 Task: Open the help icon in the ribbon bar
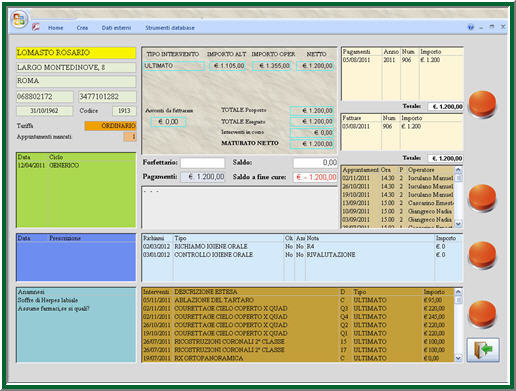pos(471,27)
